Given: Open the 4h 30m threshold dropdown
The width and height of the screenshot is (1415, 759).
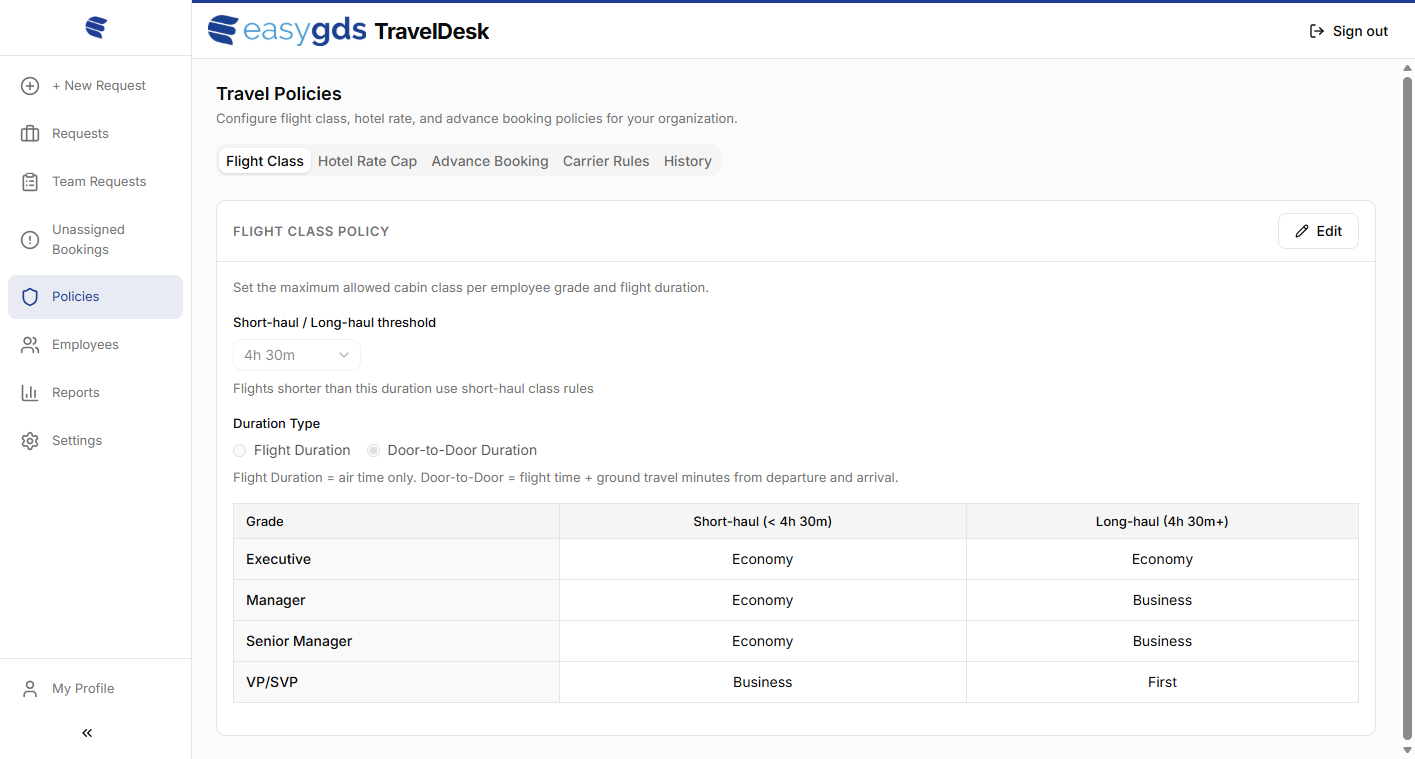Looking at the screenshot, I should click(x=296, y=355).
